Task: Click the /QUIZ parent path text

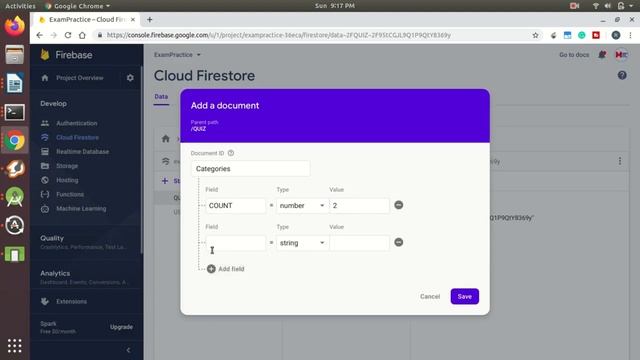Action: coord(198,129)
